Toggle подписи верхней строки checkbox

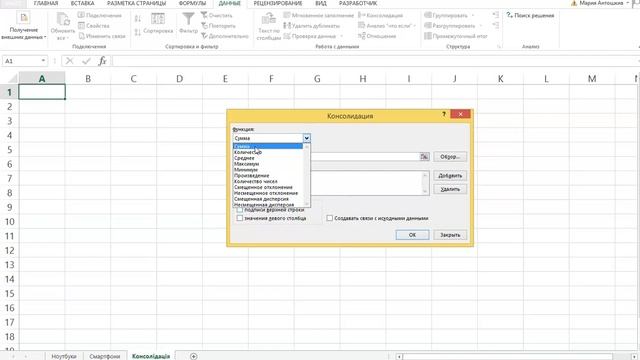[240, 210]
